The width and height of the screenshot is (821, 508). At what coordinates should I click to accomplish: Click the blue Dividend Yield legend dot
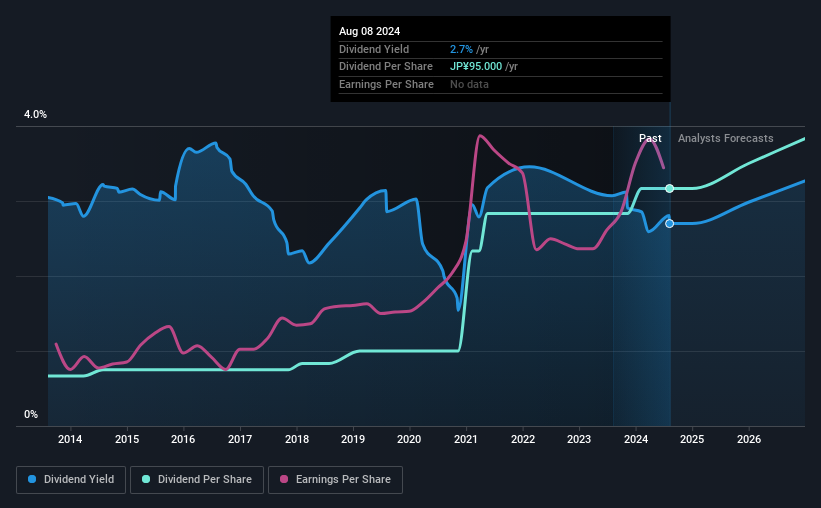point(32,479)
